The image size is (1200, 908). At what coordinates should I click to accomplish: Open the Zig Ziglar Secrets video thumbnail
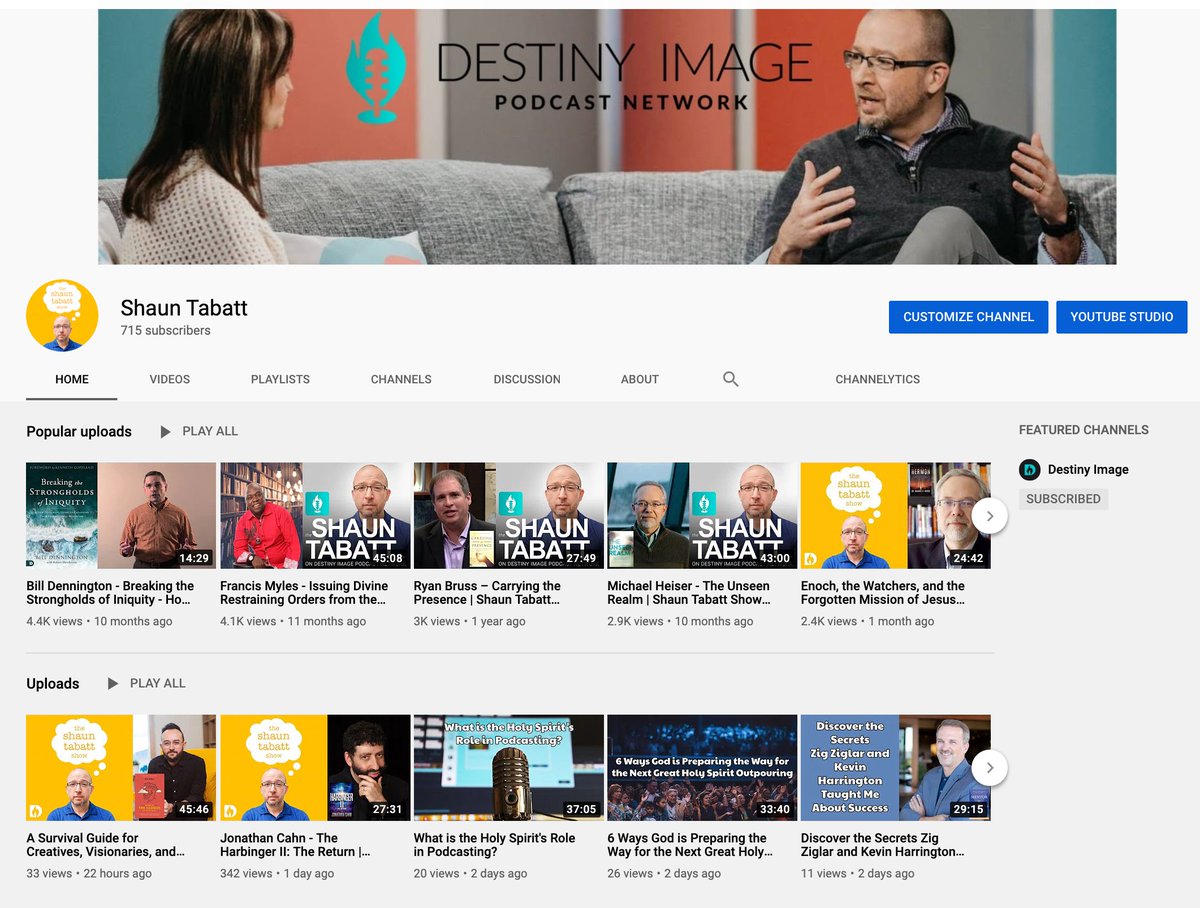click(x=896, y=768)
